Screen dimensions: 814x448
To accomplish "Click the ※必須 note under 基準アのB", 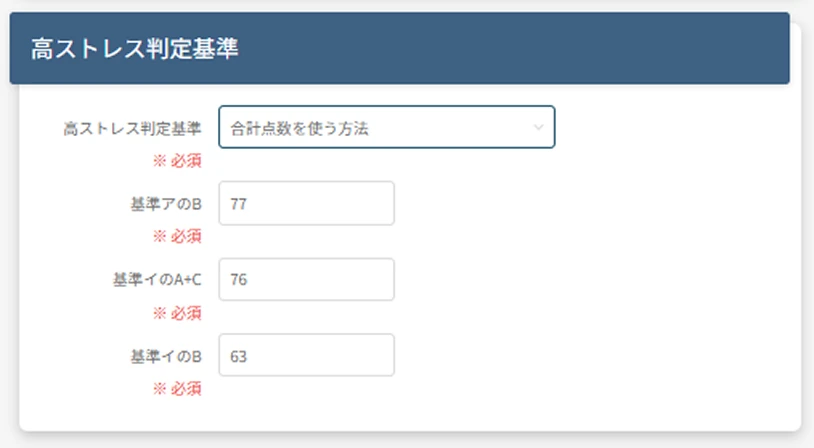I will (x=177, y=237).
